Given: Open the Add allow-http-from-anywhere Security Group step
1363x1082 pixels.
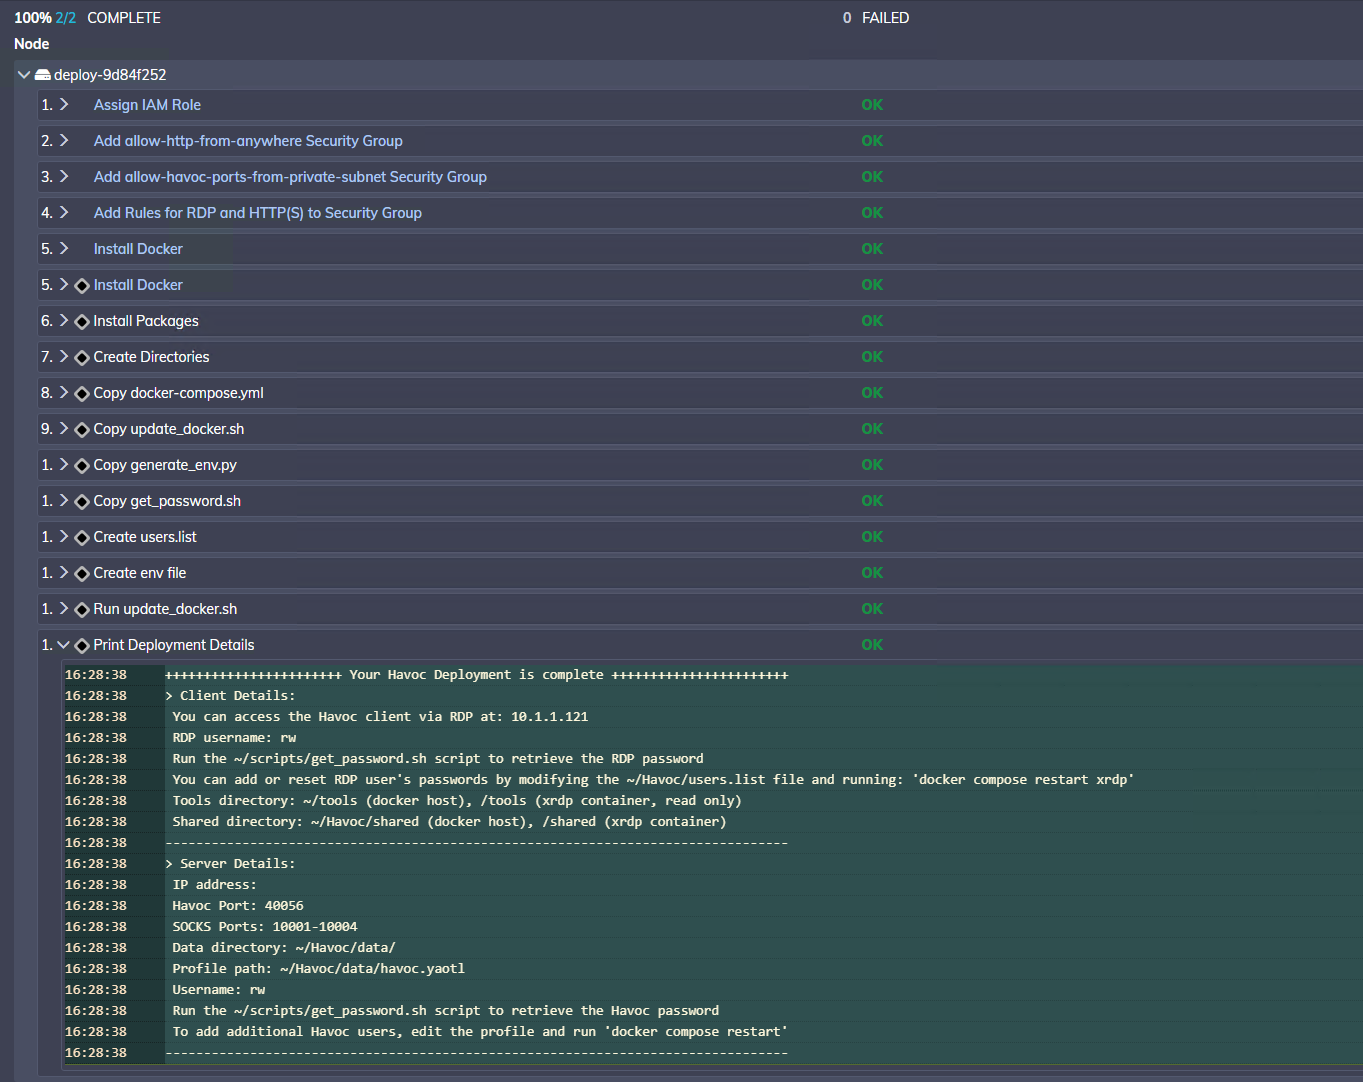Looking at the screenshot, I should (248, 141).
